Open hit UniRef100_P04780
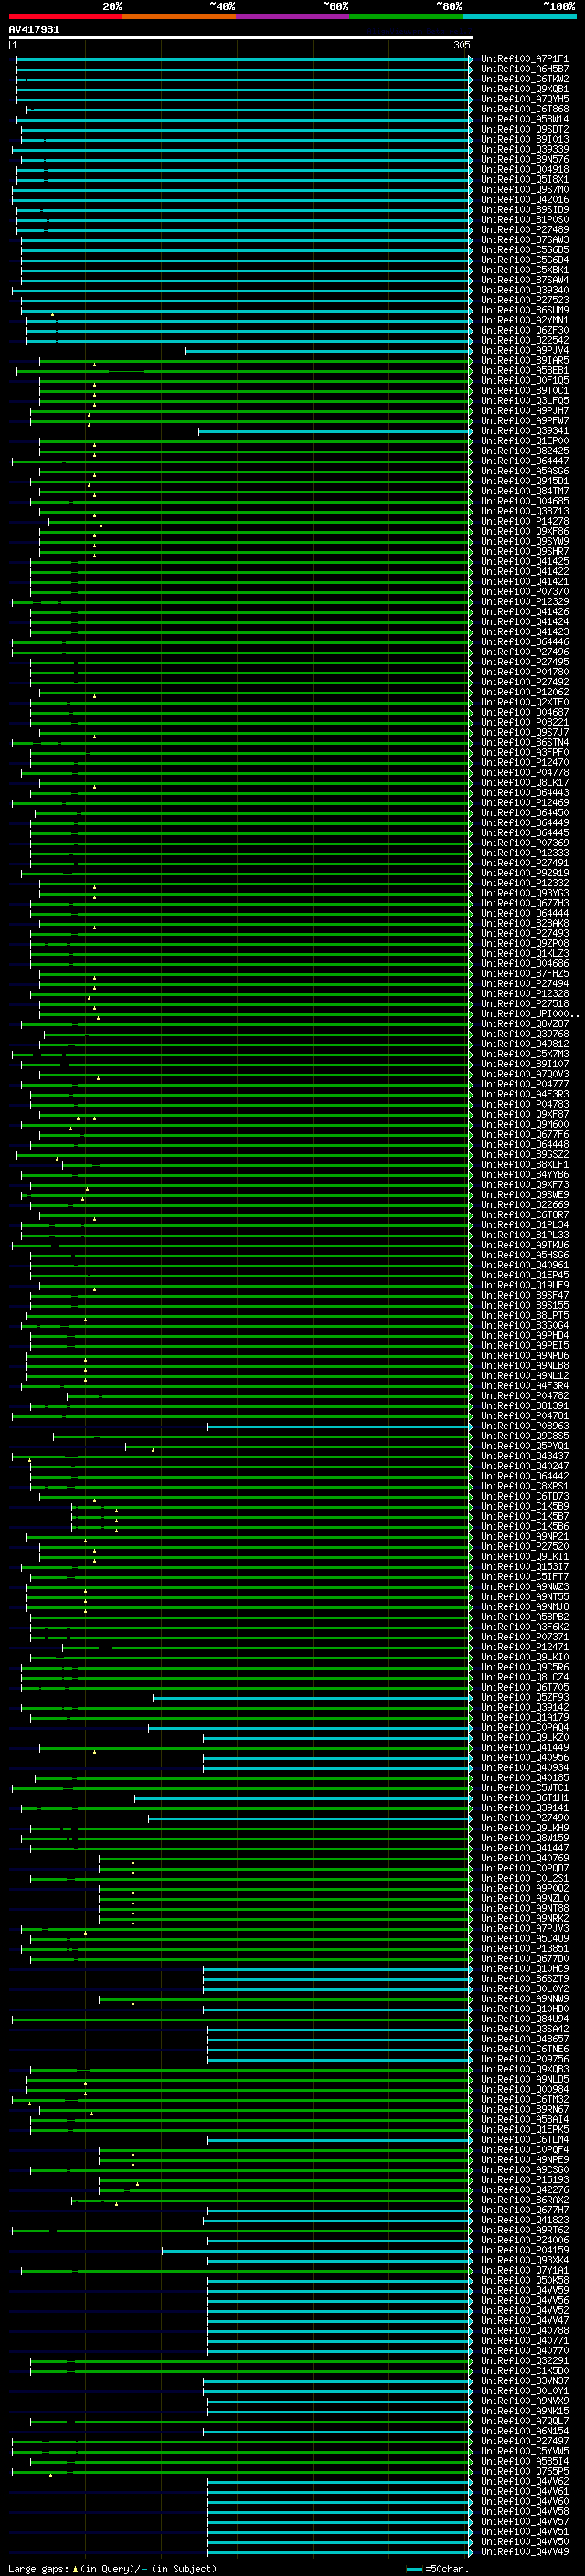The height and width of the screenshot is (2576, 585). 525,672
